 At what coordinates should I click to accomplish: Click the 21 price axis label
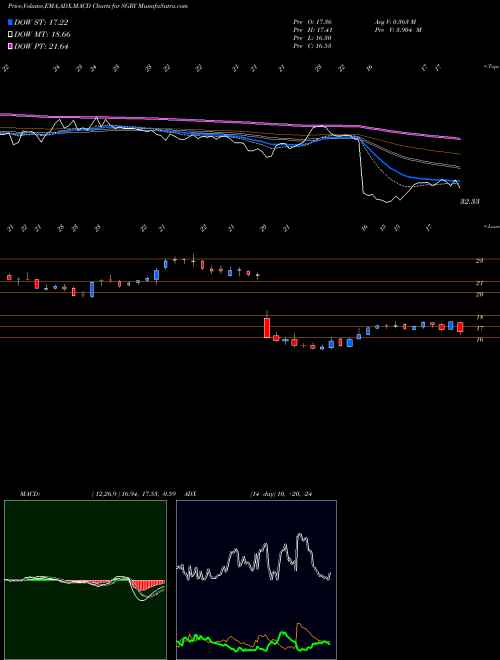tap(479, 283)
